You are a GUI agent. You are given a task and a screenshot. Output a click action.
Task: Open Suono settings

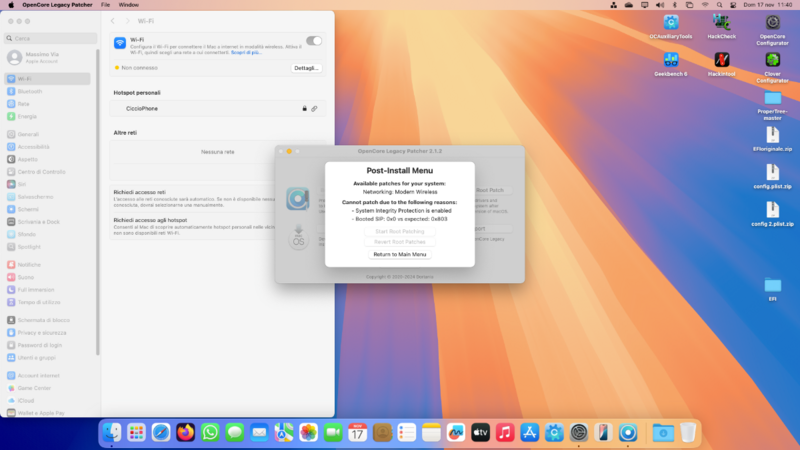[47, 277]
